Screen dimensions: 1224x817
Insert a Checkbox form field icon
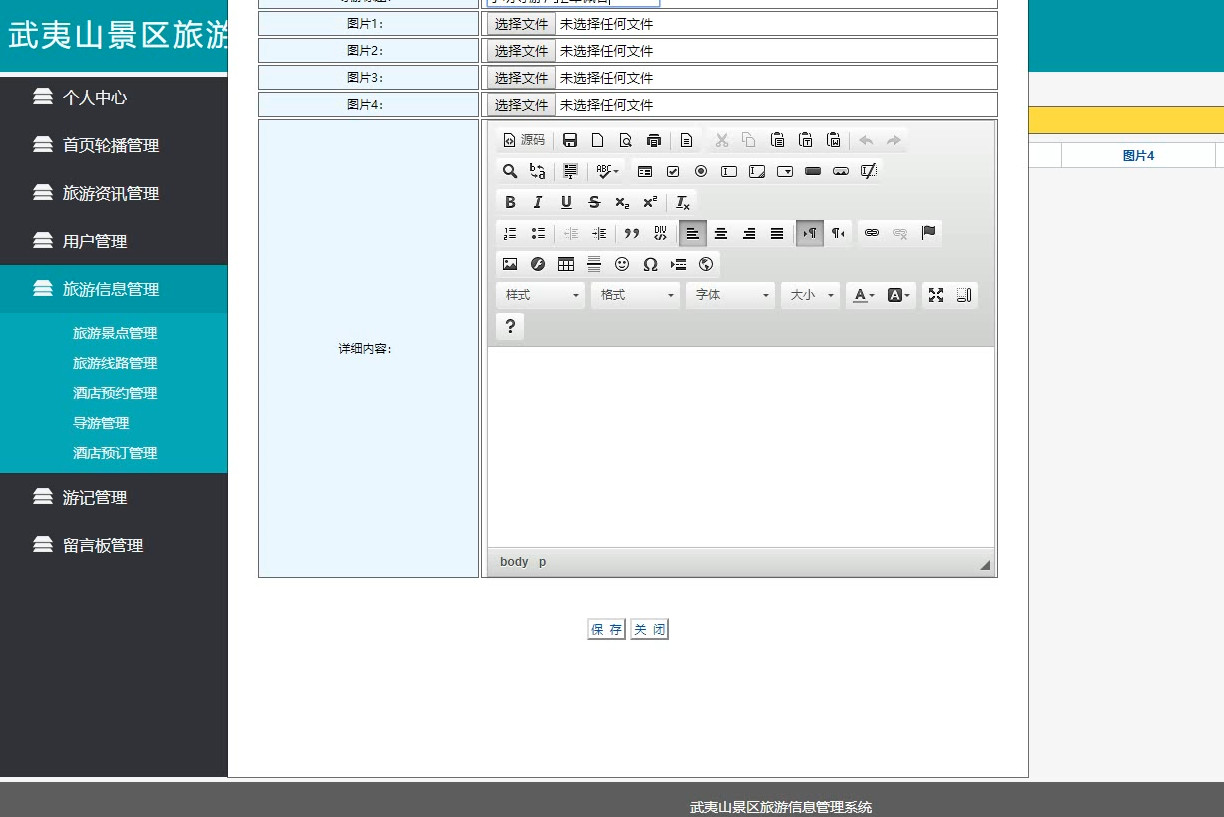click(673, 171)
